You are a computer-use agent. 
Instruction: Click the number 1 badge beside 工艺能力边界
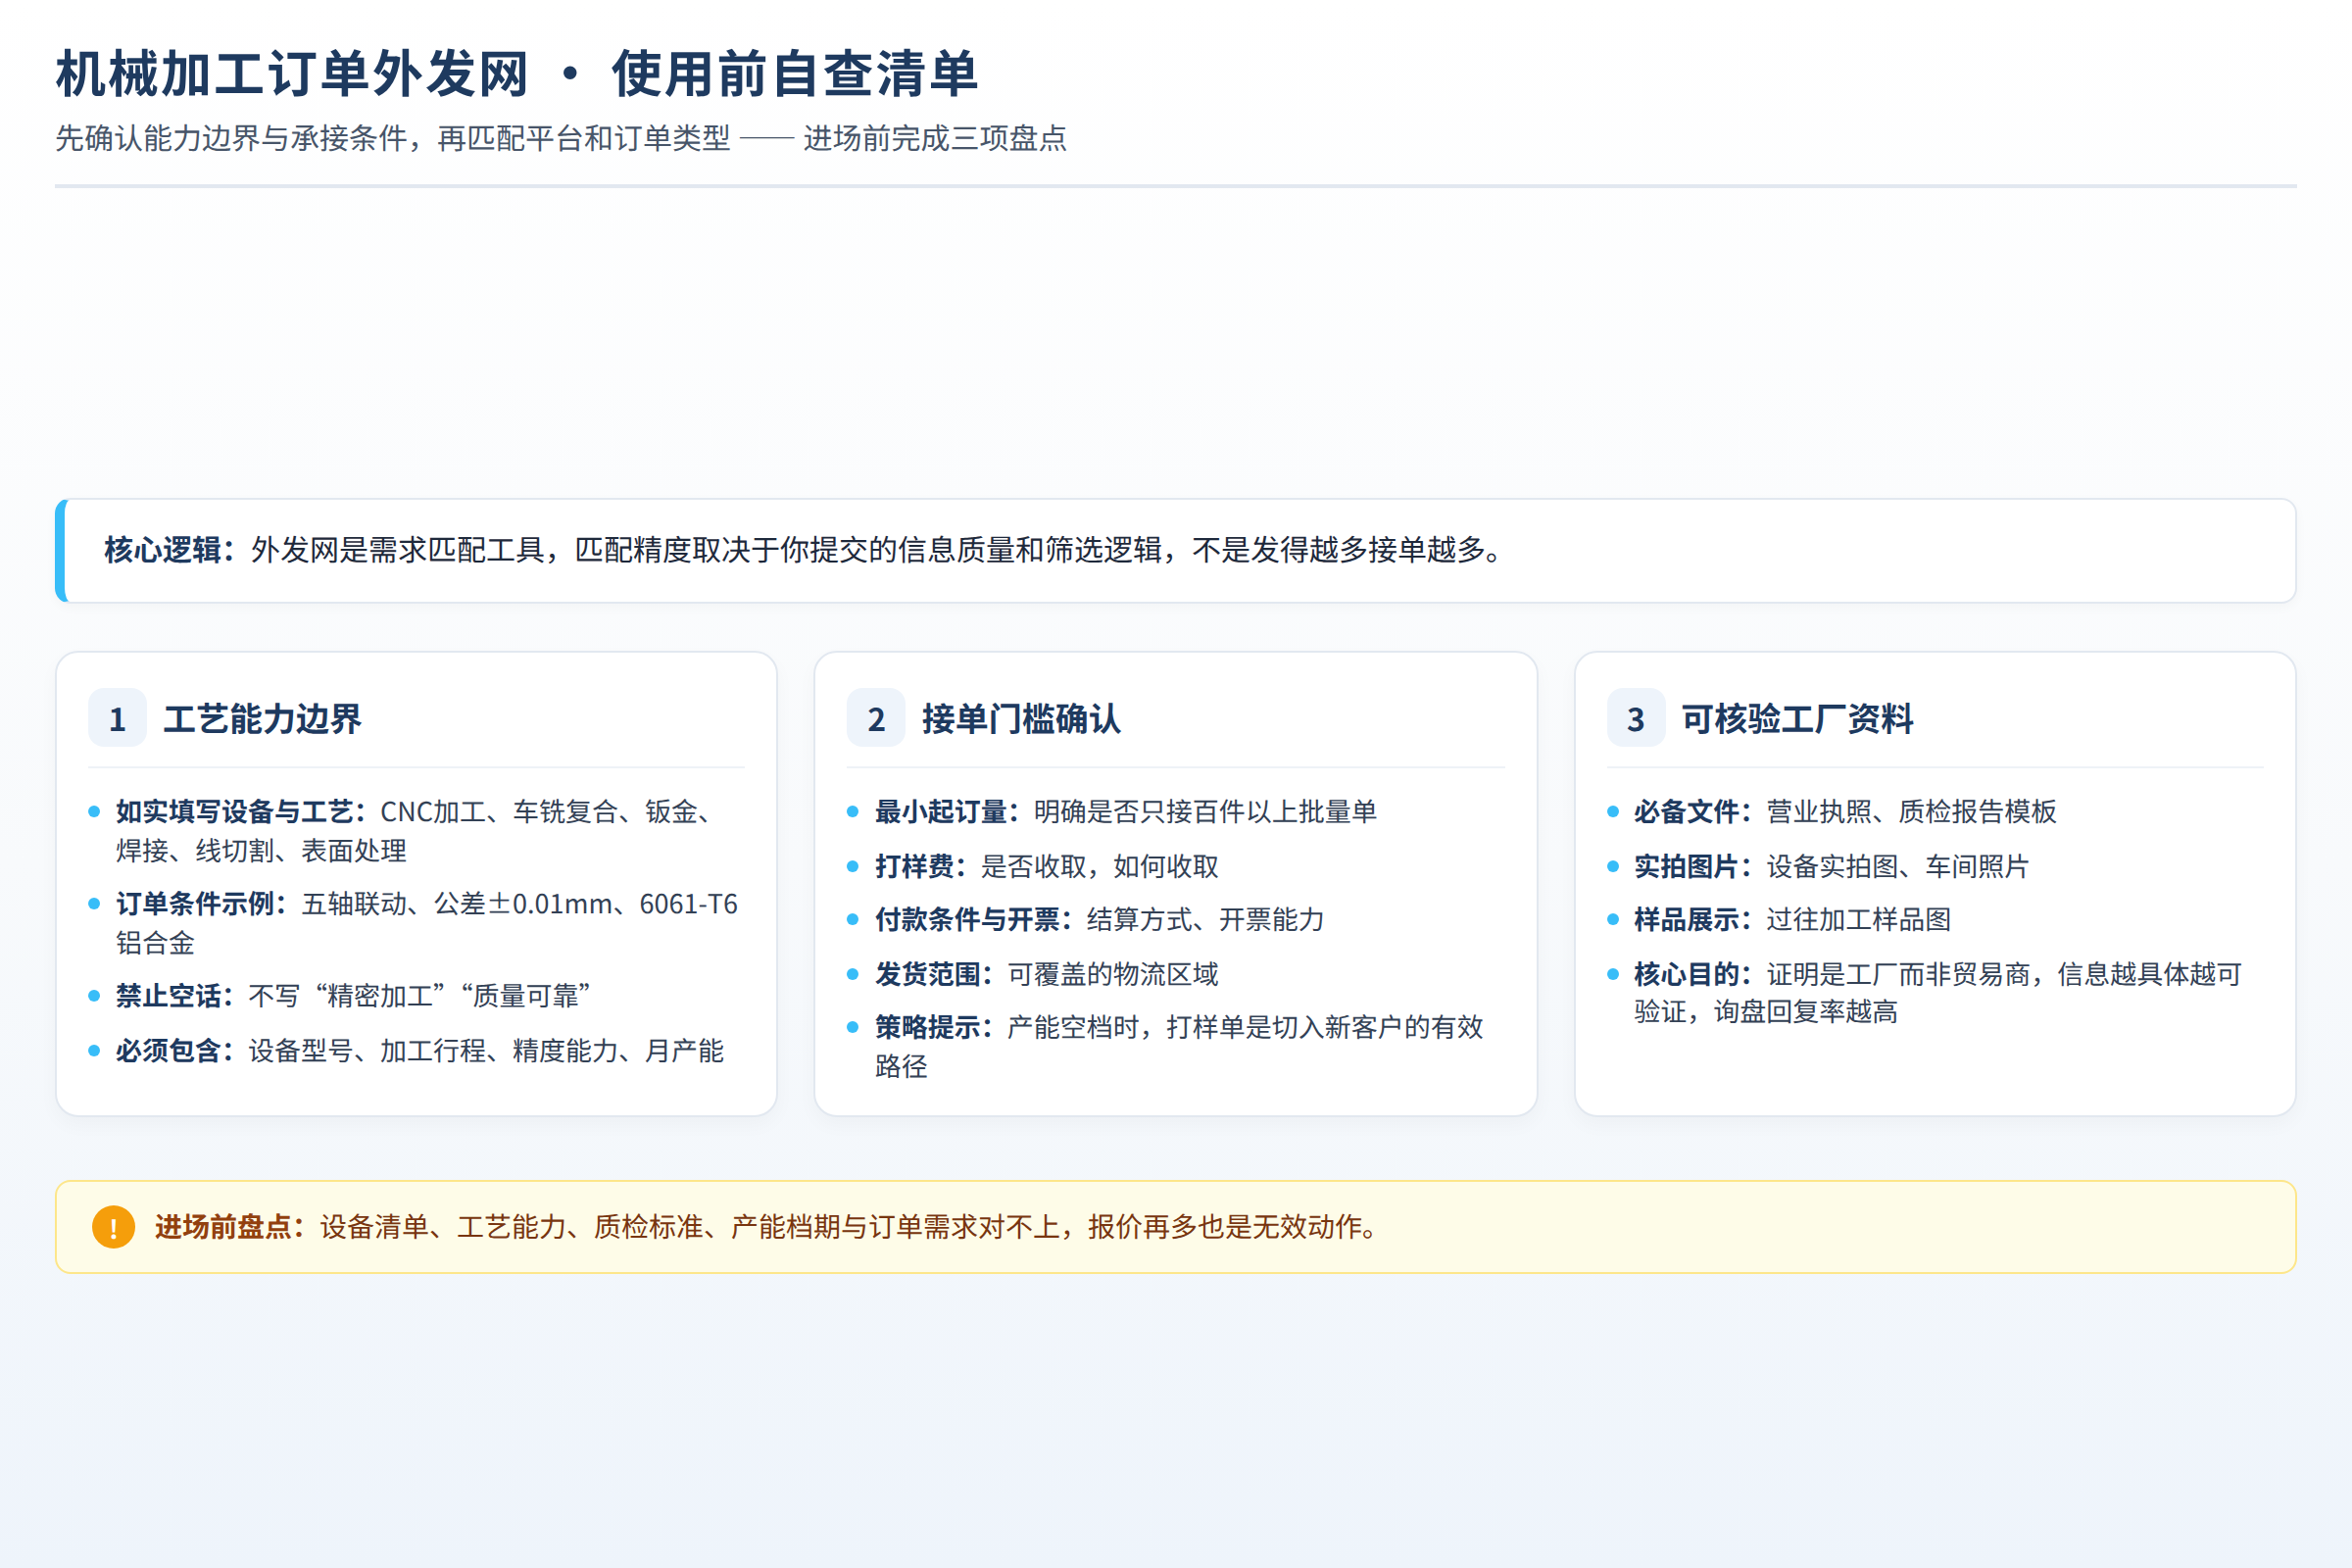[x=117, y=718]
